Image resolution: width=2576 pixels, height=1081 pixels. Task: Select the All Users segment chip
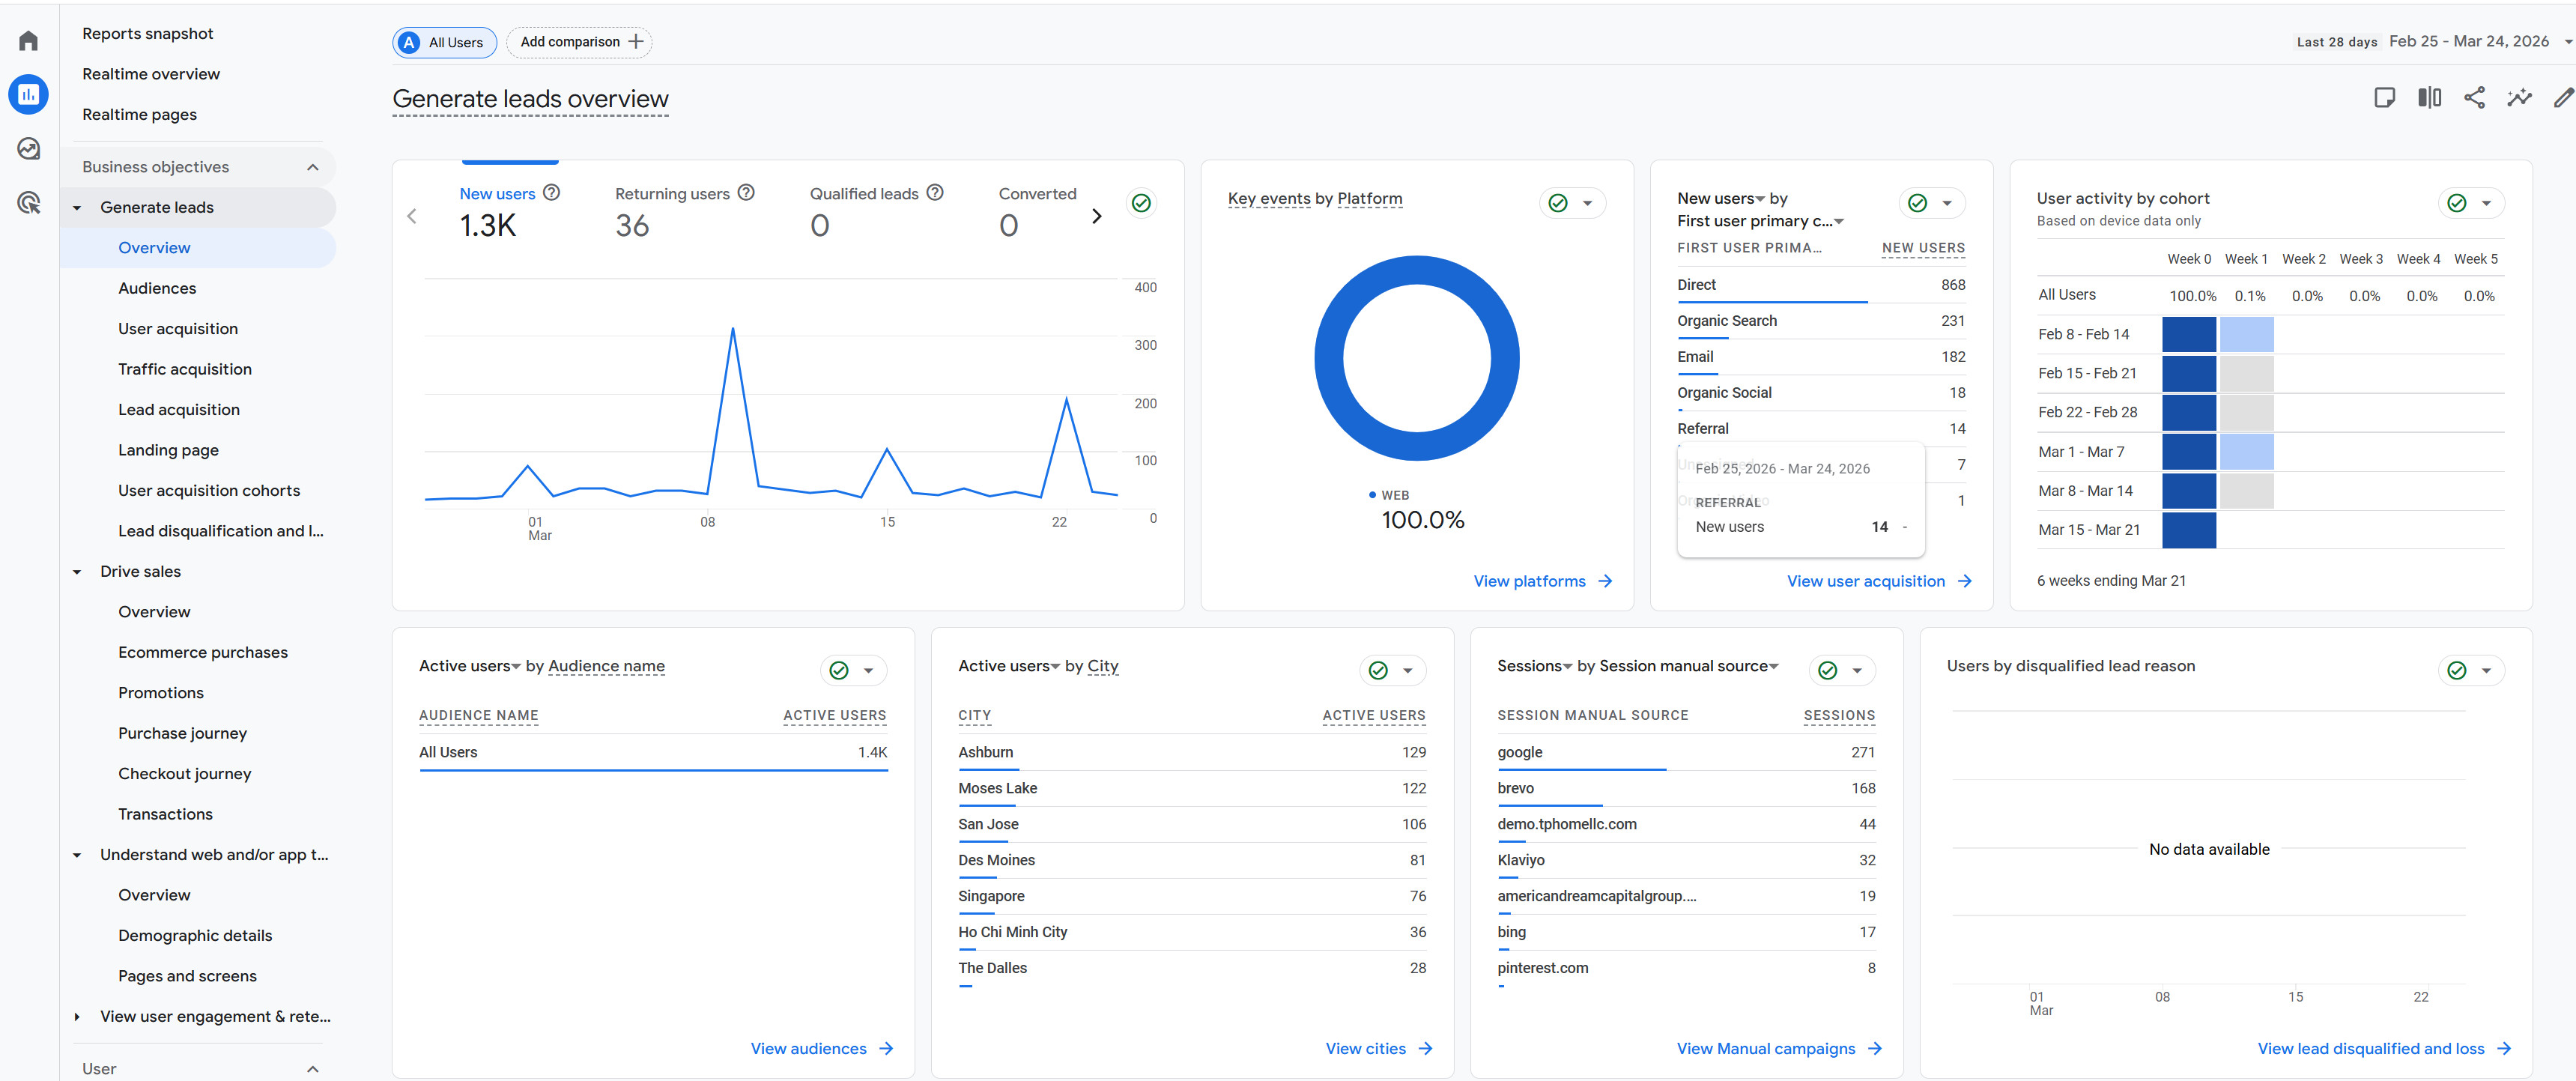click(444, 42)
